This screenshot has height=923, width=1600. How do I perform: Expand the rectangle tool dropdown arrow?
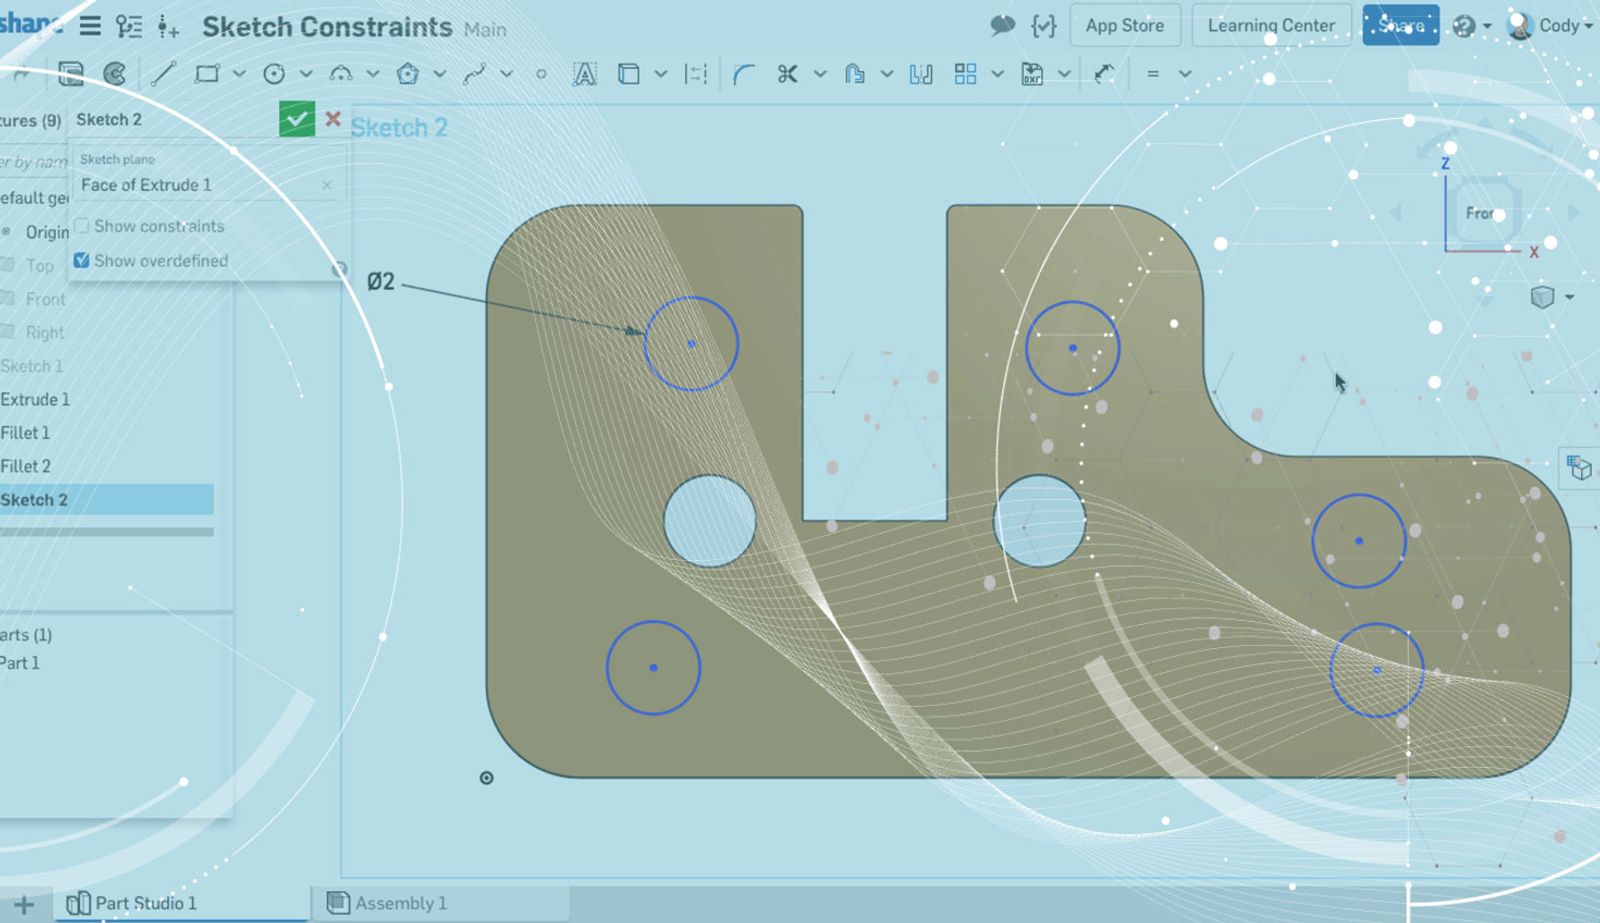tap(239, 74)
